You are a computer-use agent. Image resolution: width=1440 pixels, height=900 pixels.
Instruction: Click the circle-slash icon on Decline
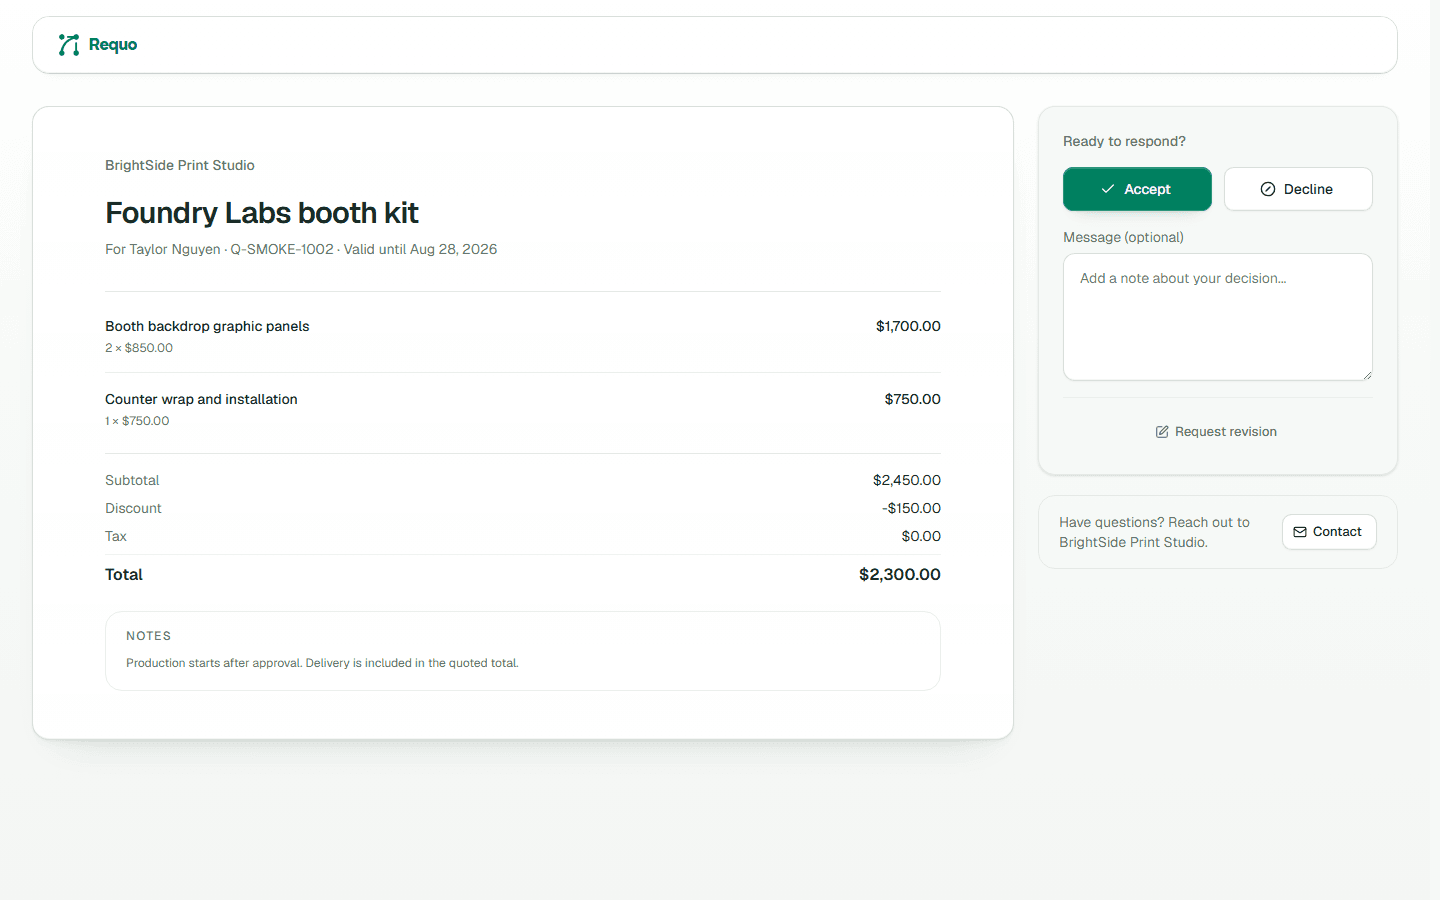click(x=1268, y=189)
